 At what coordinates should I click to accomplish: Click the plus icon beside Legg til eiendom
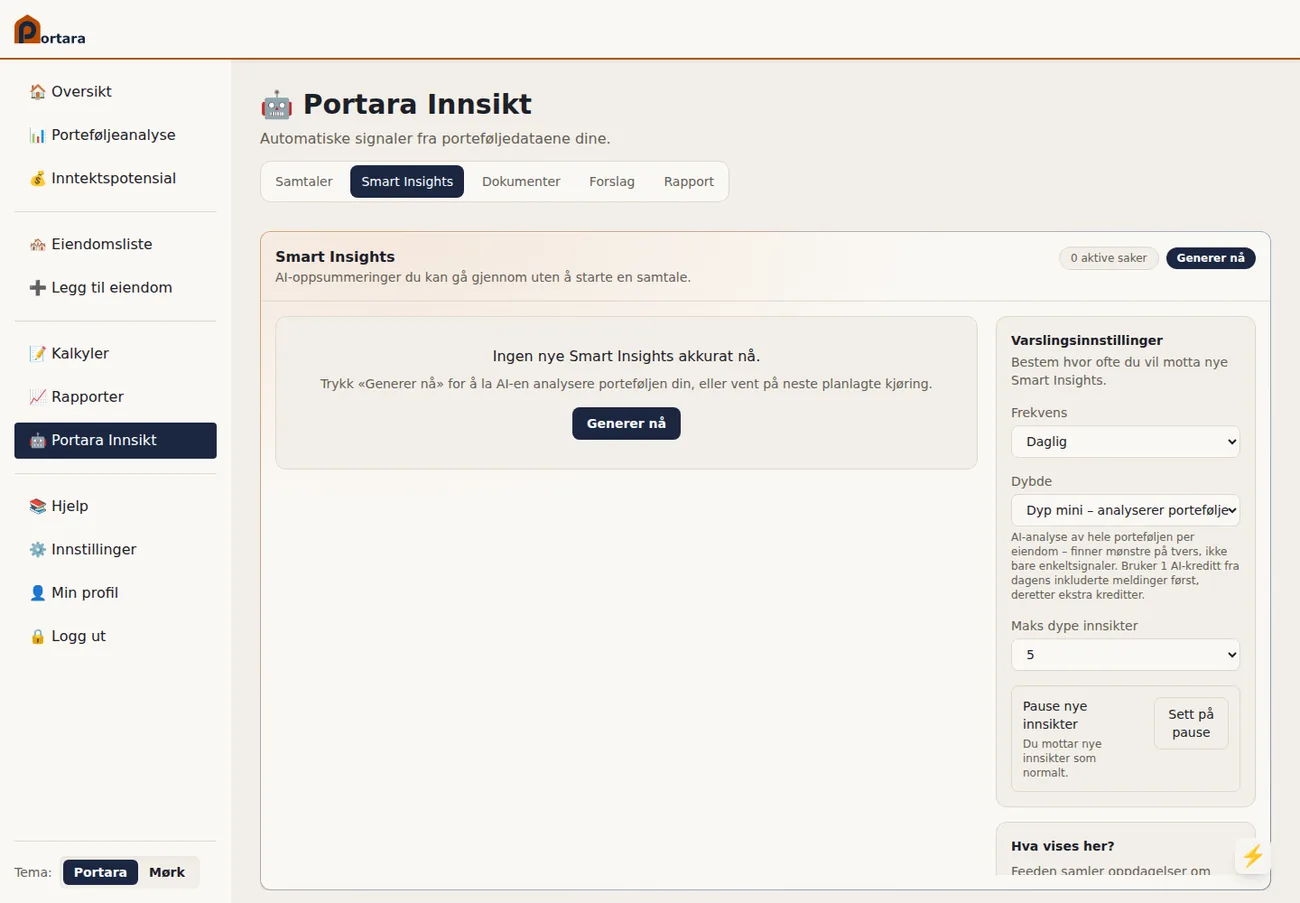click(38, 287)
